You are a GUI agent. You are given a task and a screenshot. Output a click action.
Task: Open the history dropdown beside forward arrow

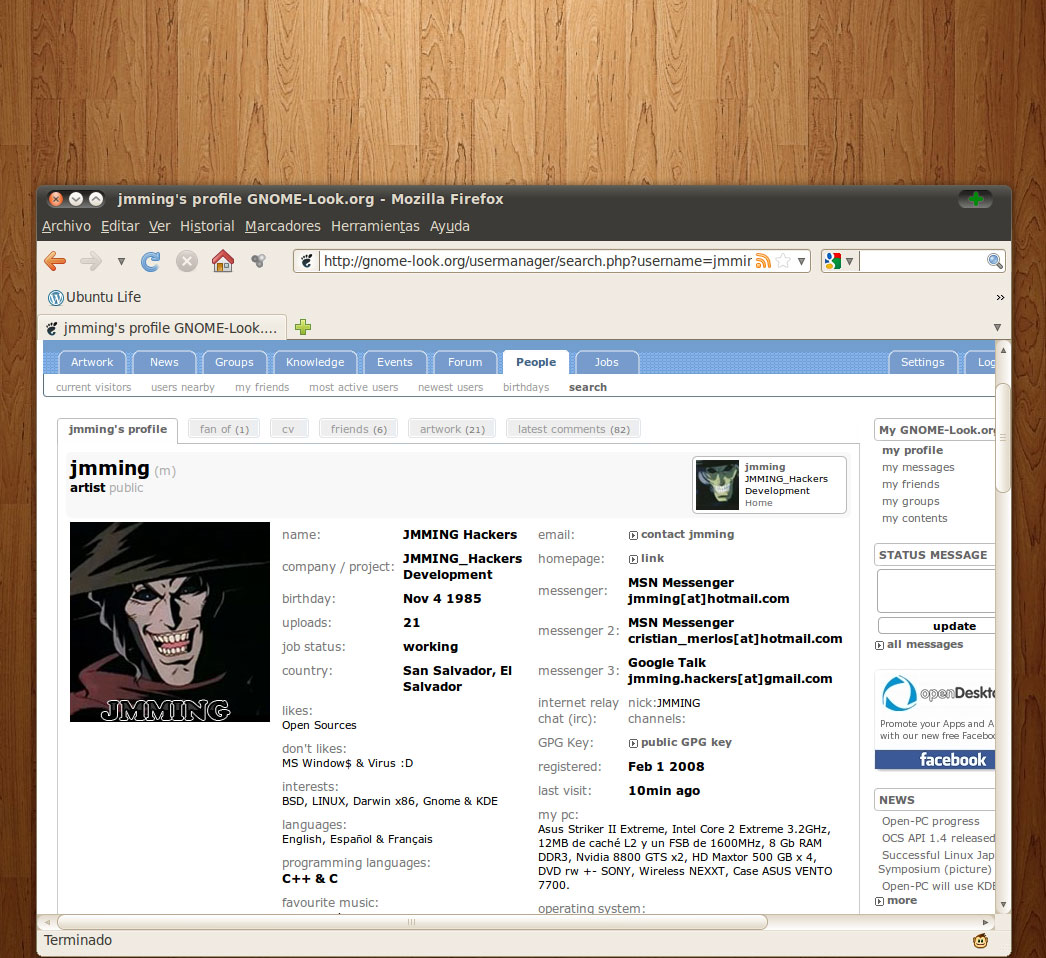[x=121, y=262]
